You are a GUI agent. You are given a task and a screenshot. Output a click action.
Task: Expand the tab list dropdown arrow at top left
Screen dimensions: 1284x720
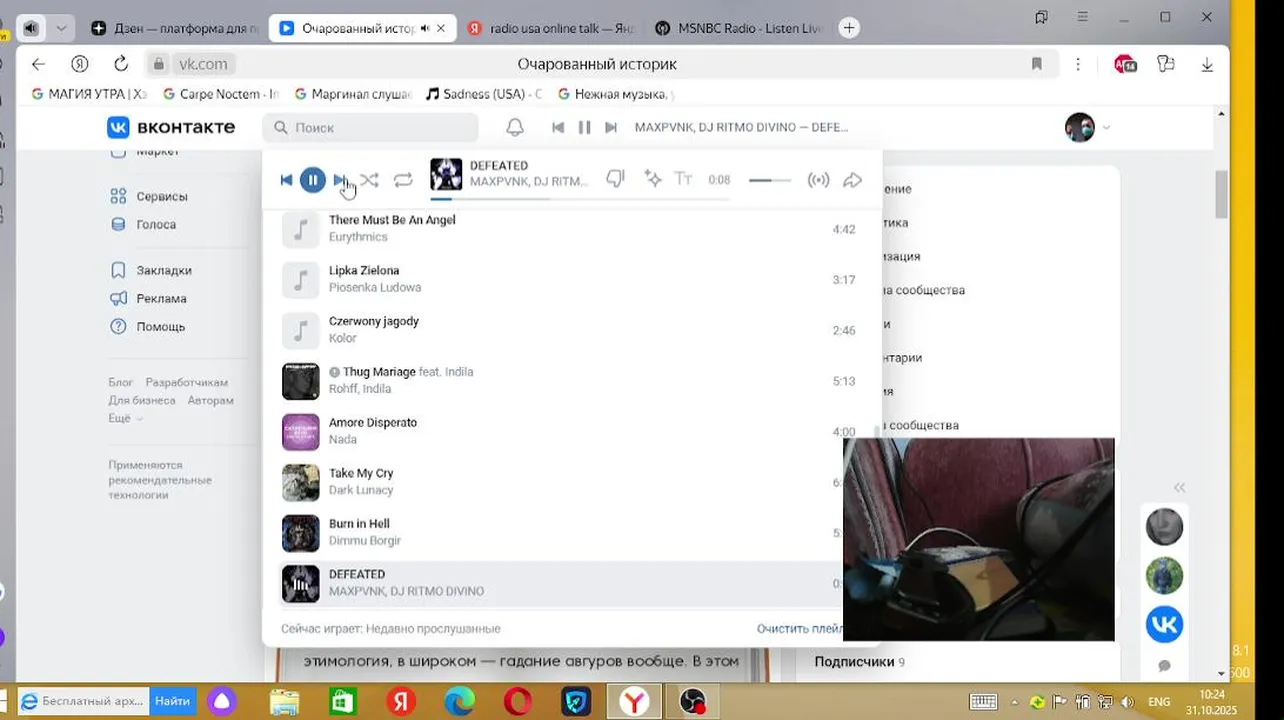pos(61,28)
